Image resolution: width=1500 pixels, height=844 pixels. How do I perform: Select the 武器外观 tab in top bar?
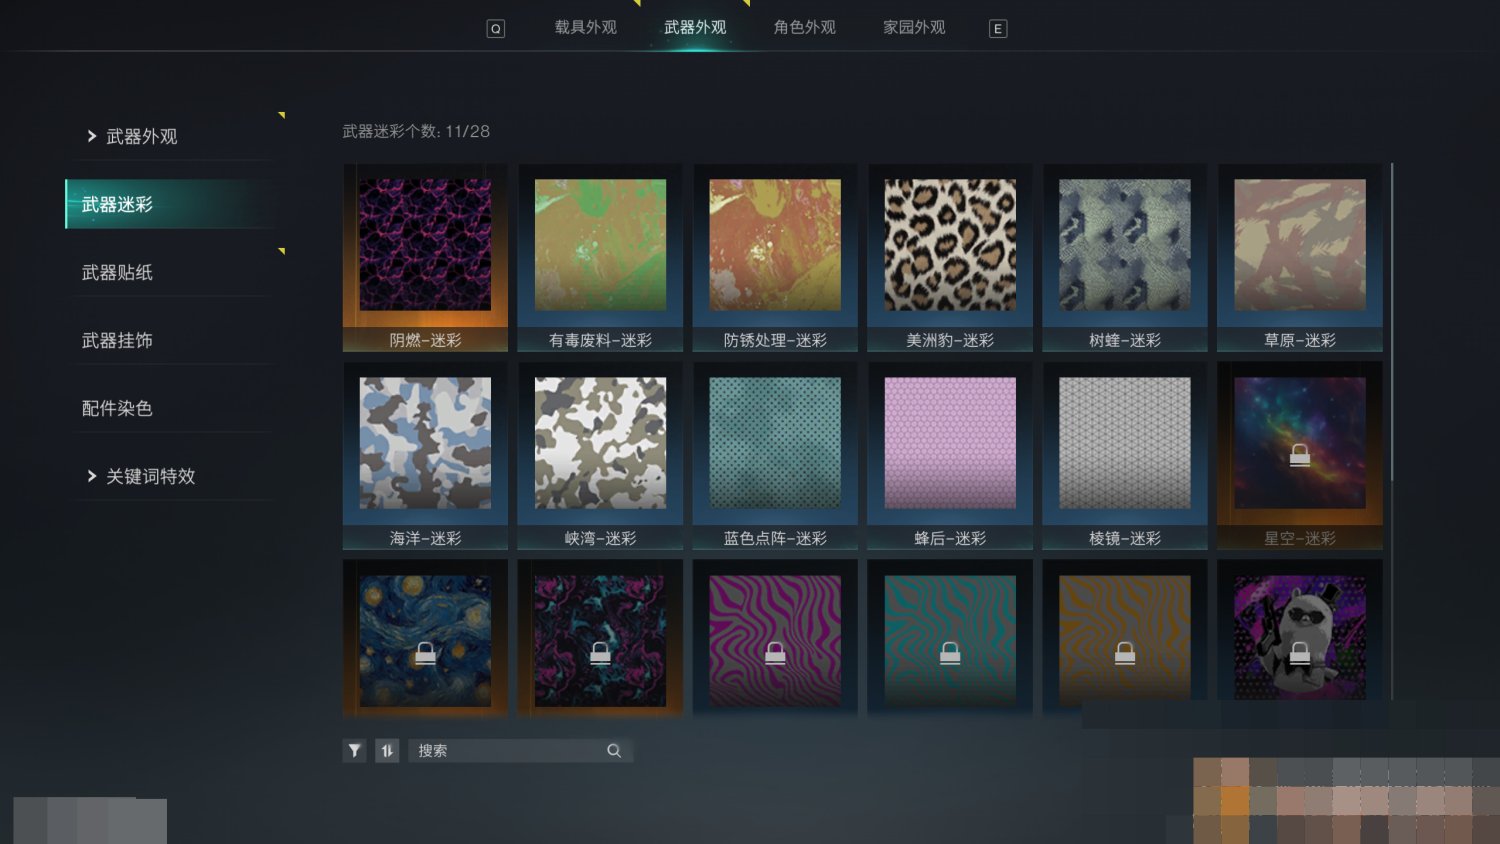click(695, 28)
